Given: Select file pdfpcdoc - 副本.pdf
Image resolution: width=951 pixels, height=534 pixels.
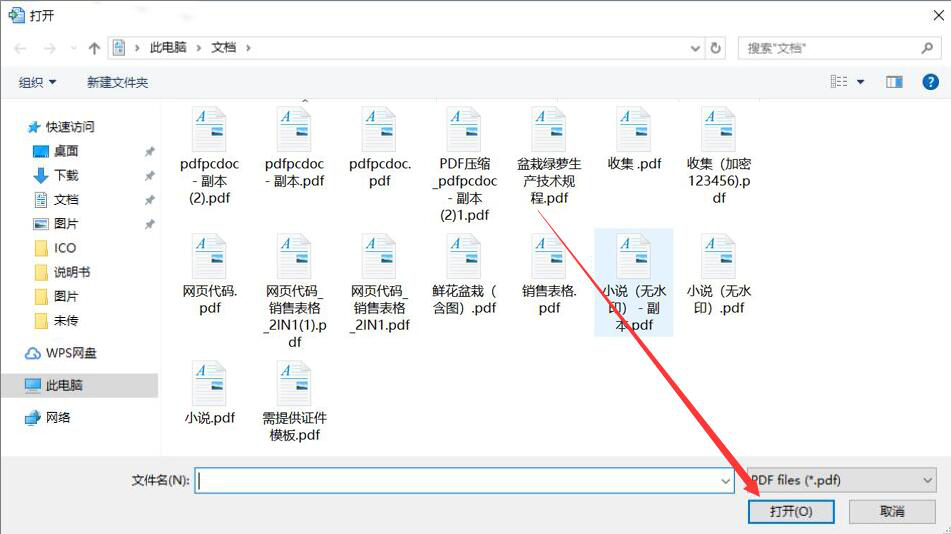Looking at the screenshot, I should pyautogui.click(x=294, y=147).
